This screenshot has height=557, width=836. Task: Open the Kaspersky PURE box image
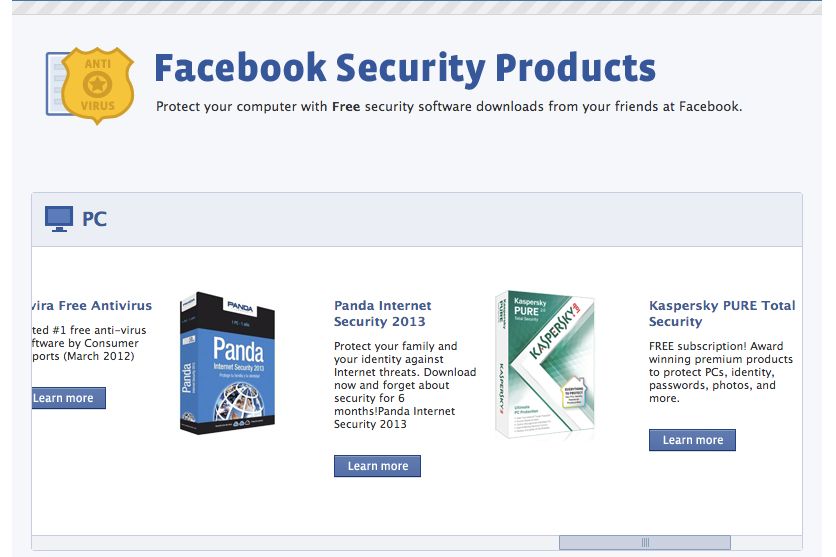click(544, 365)
